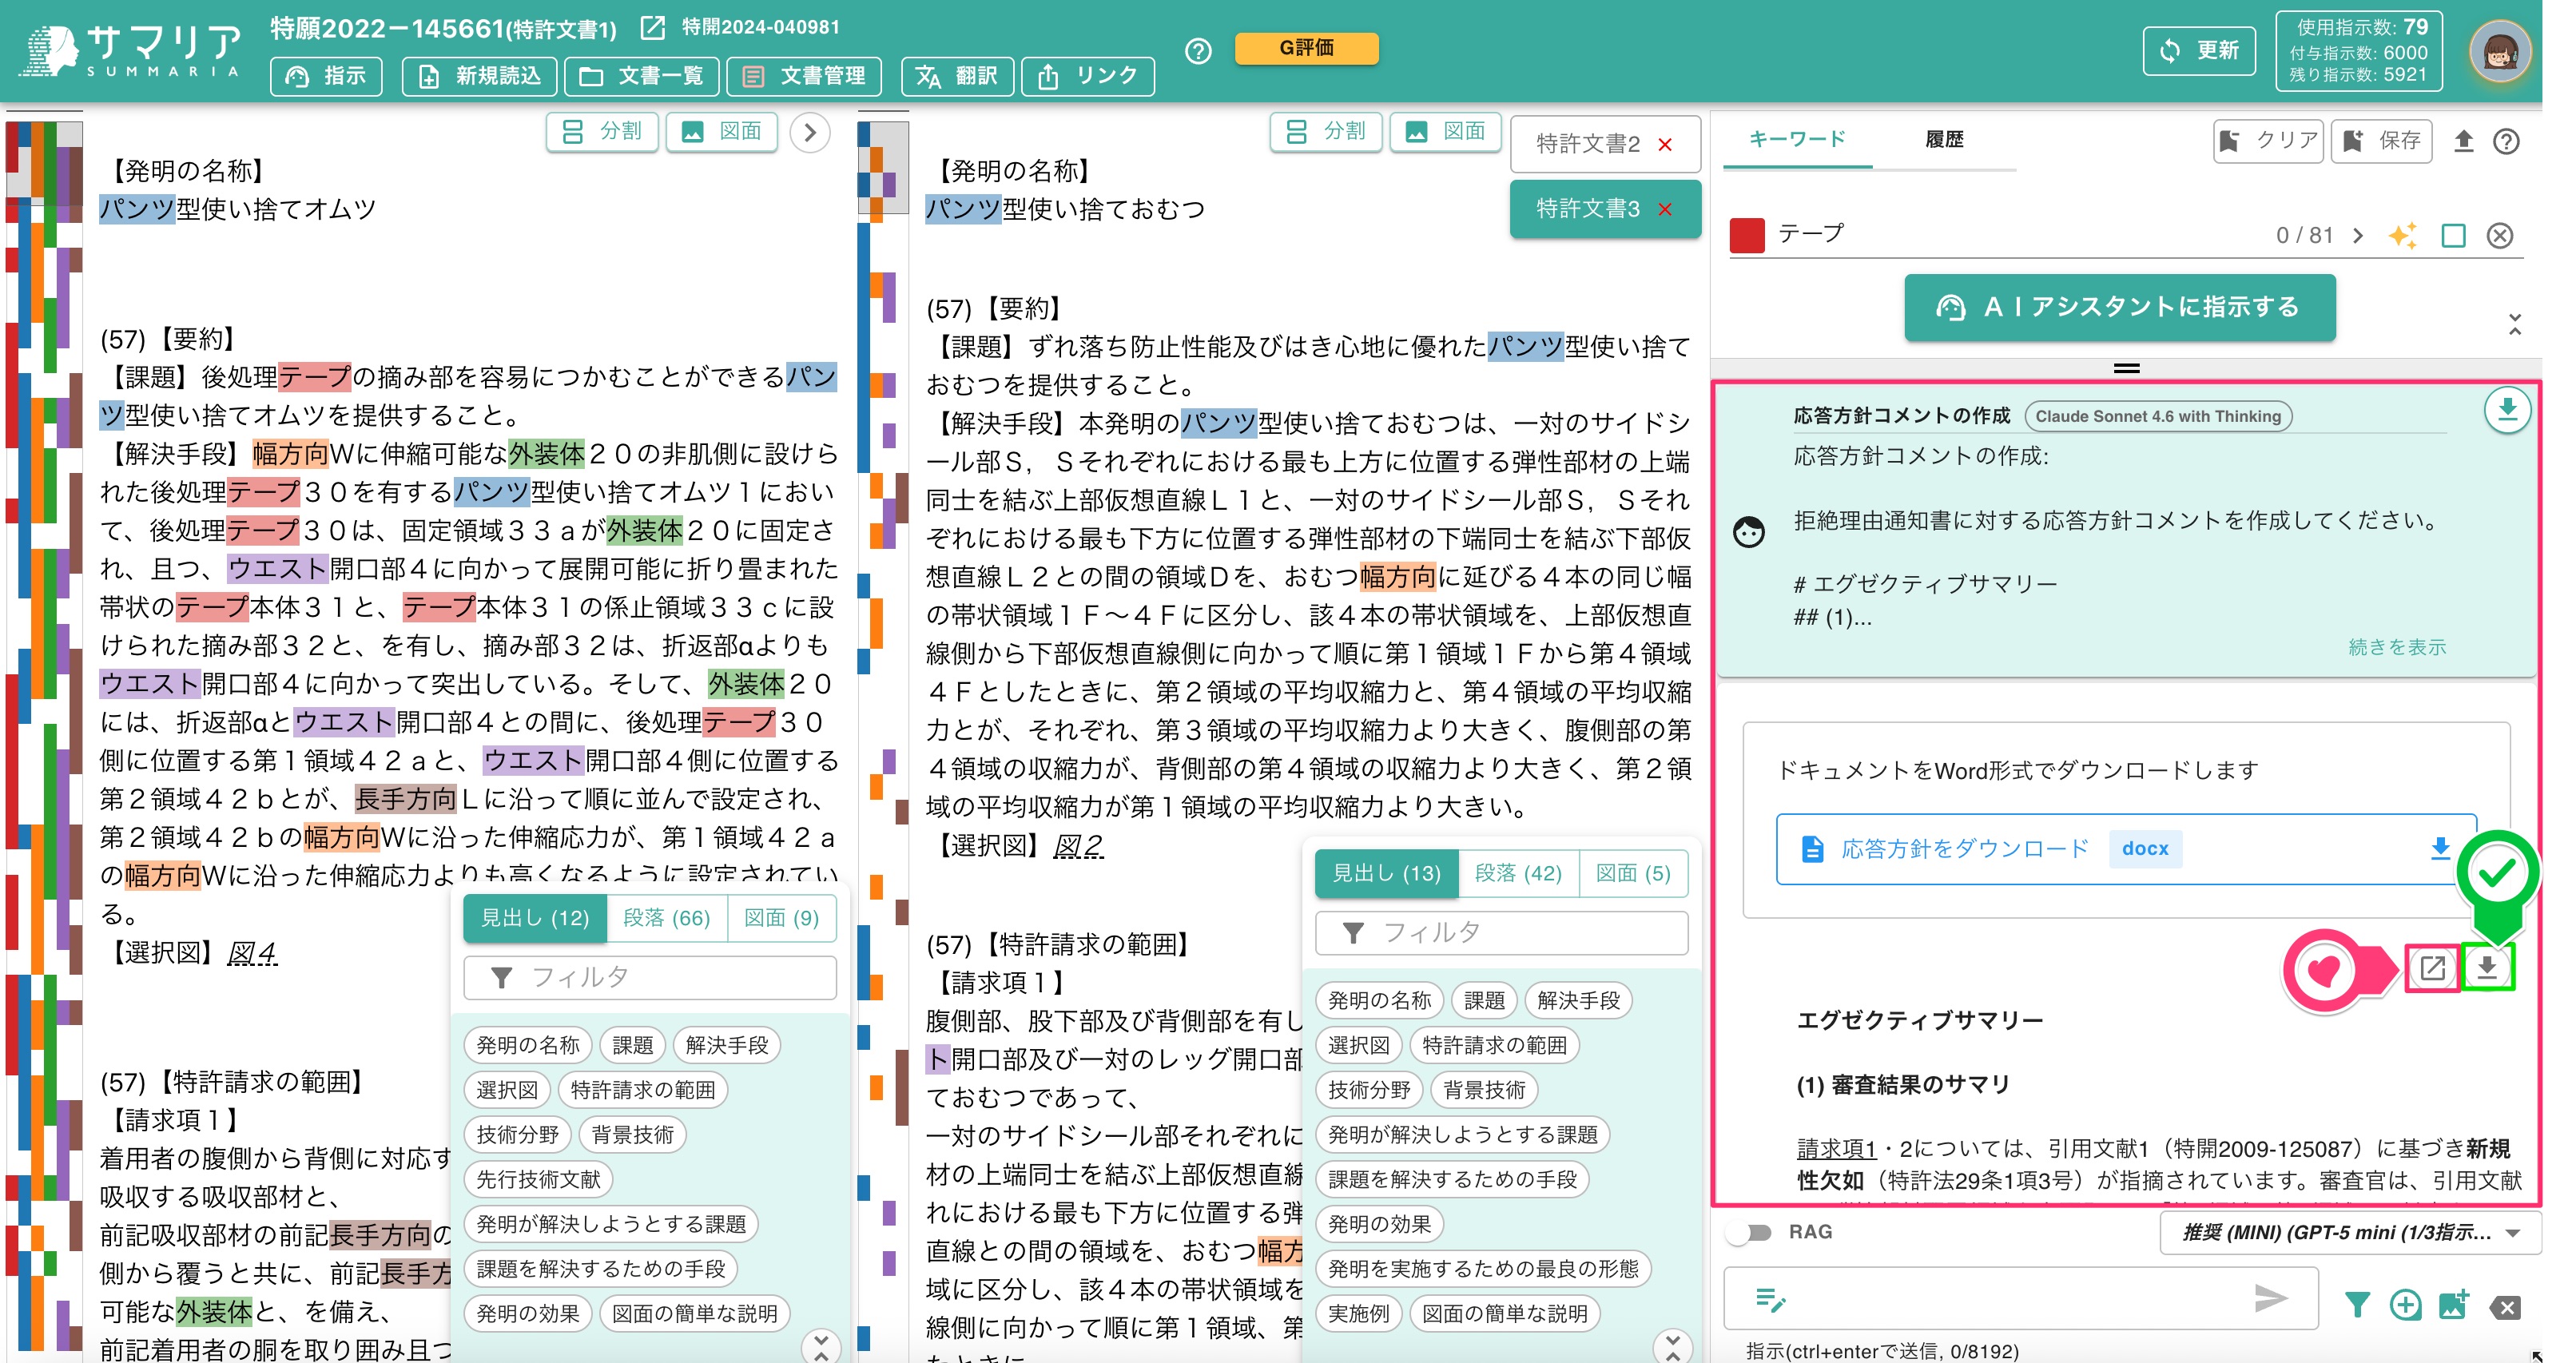Switch to the キーワード tab
Image resolution: width=2576 pixels, height=1363 pixels.
click(x=1797, y=139)
